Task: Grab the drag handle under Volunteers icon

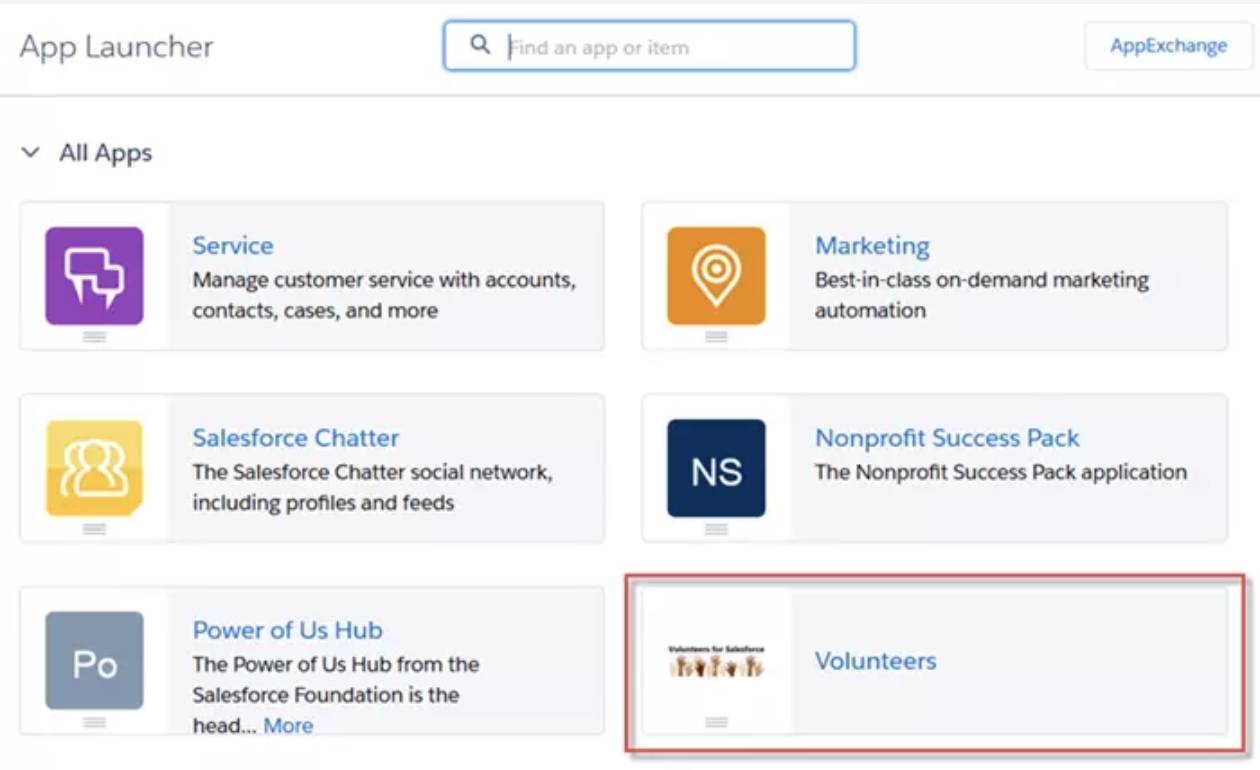Action: (716, 722)
